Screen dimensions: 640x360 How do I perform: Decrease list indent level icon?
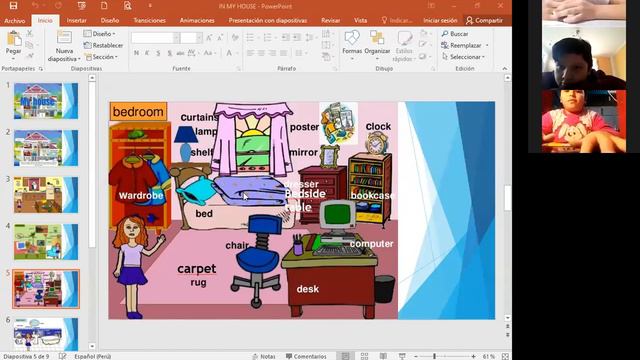[285, 38]
